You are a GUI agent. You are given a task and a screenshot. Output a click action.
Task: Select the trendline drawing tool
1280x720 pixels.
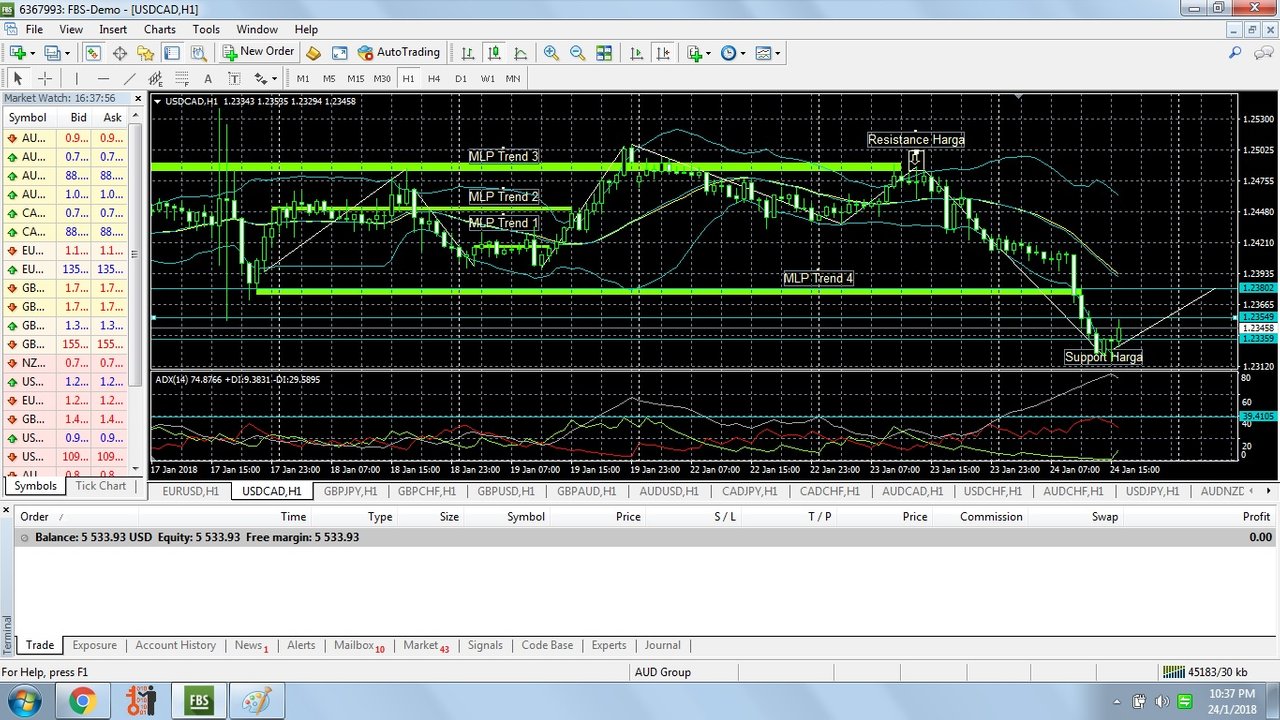(x=129, y=78)
